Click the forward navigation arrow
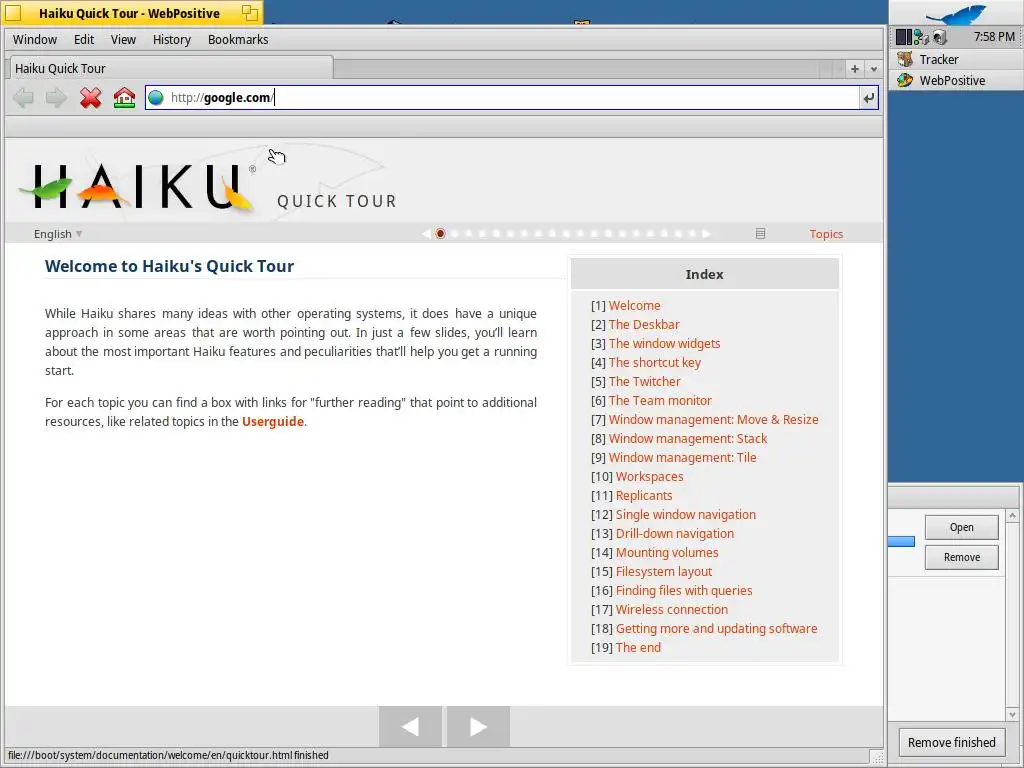 [56, 98]
